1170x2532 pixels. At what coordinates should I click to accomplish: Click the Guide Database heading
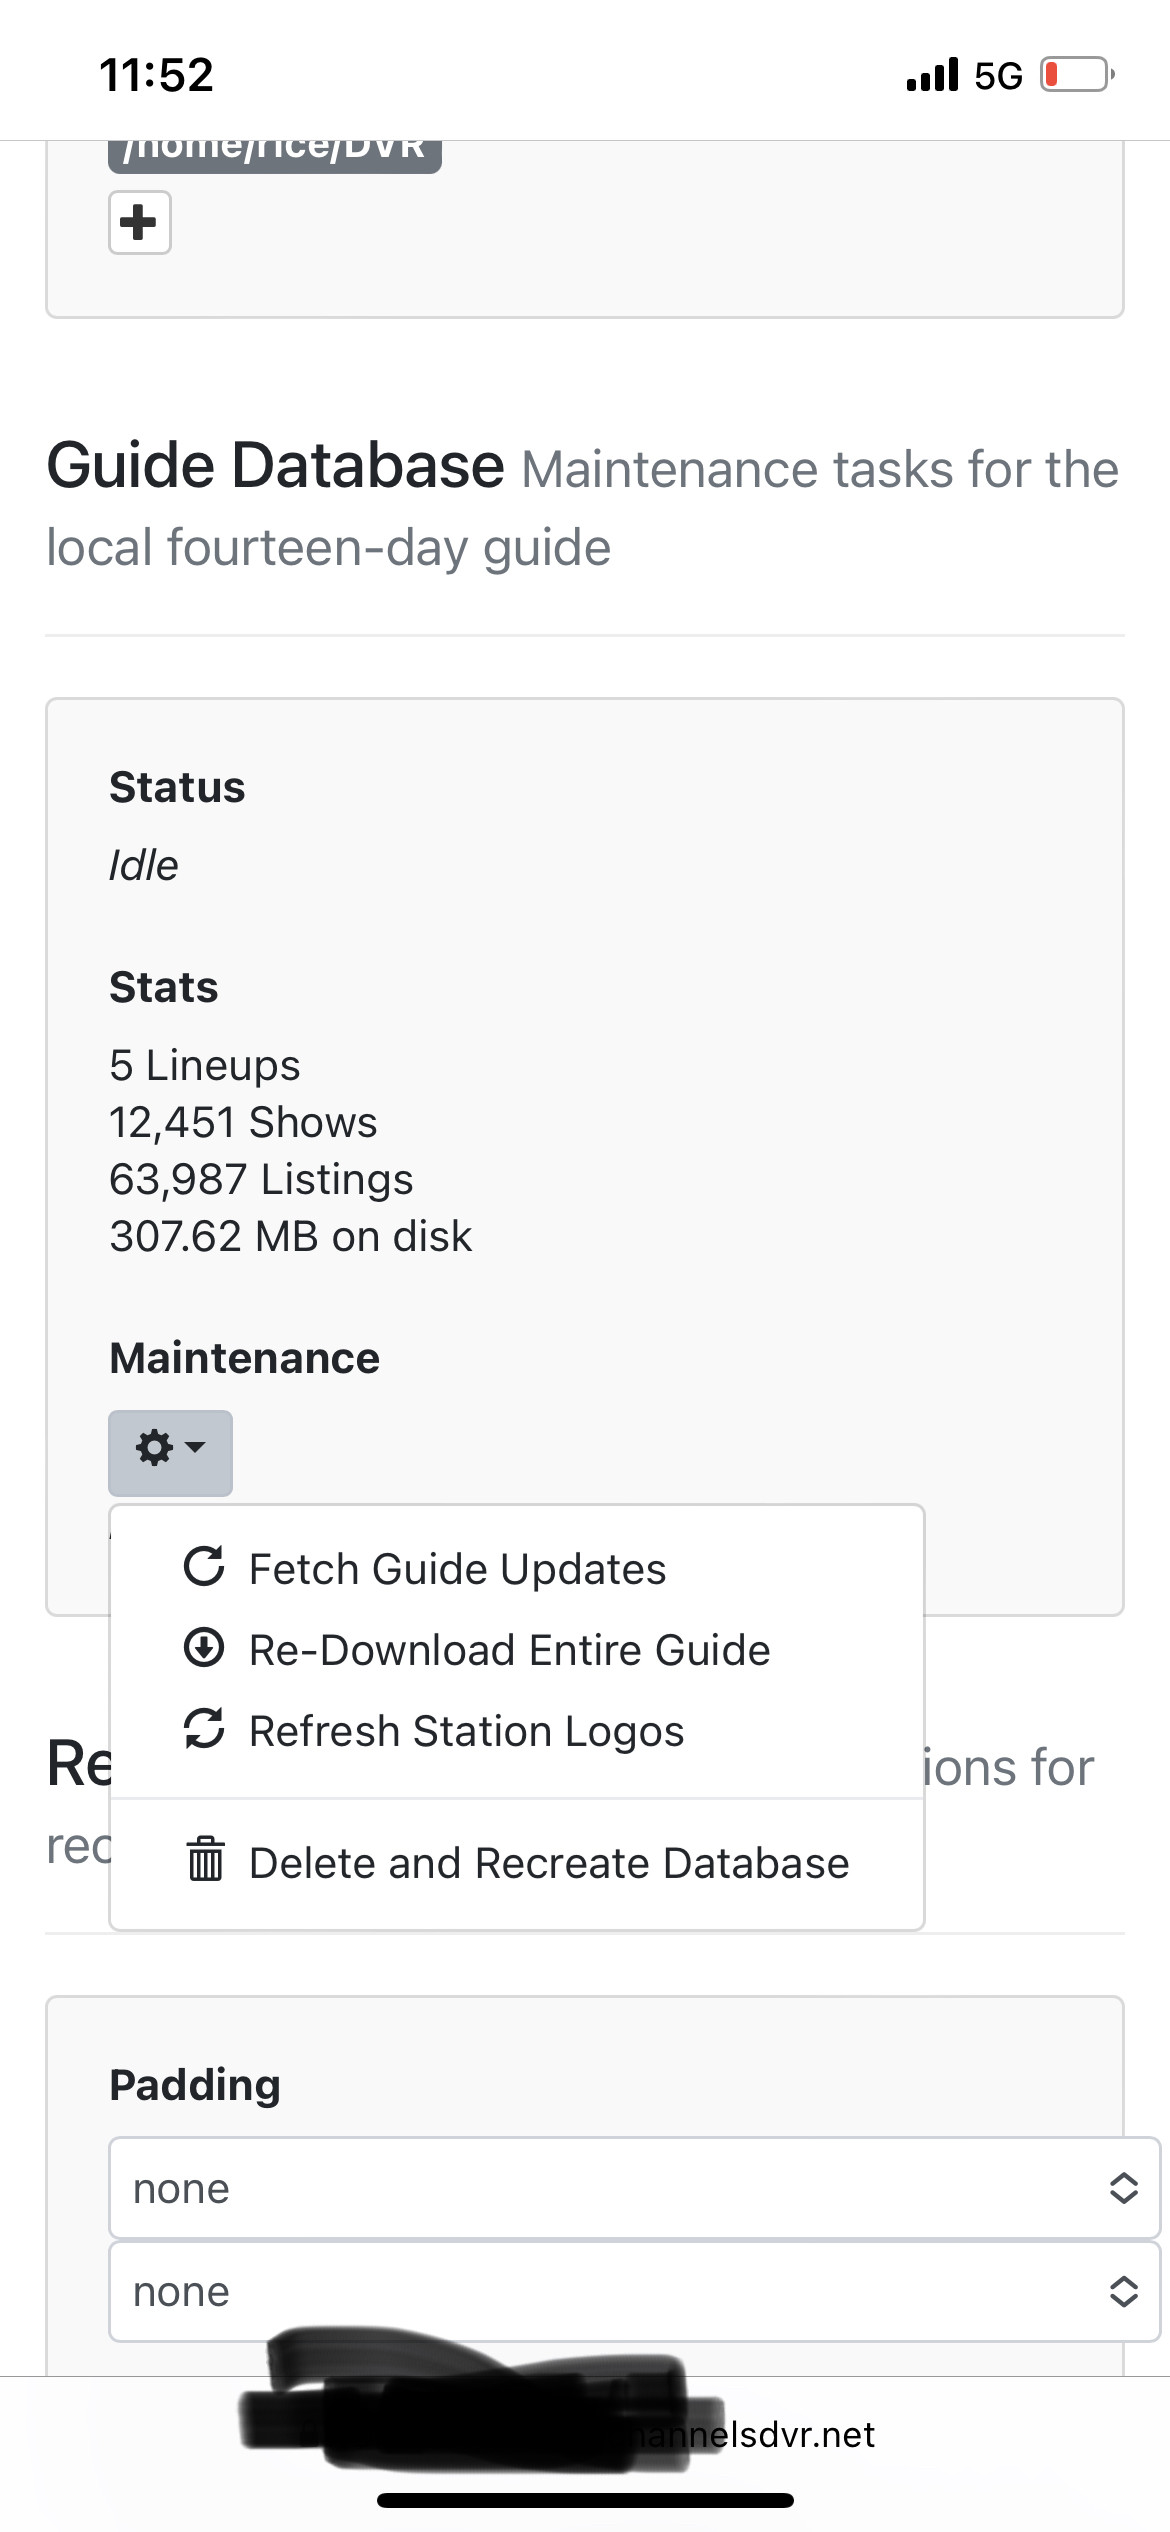pyautogui.click(x=275, y=466)
